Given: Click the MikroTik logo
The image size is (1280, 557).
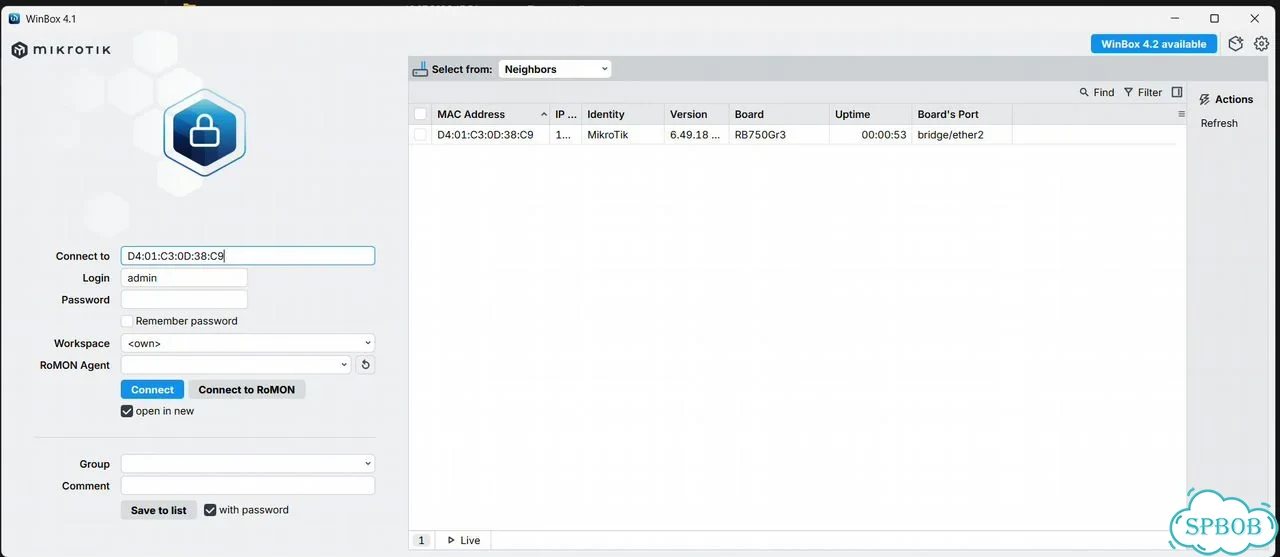Looking at the screenshot, I should pyautogui.click(x=61, y=50).
